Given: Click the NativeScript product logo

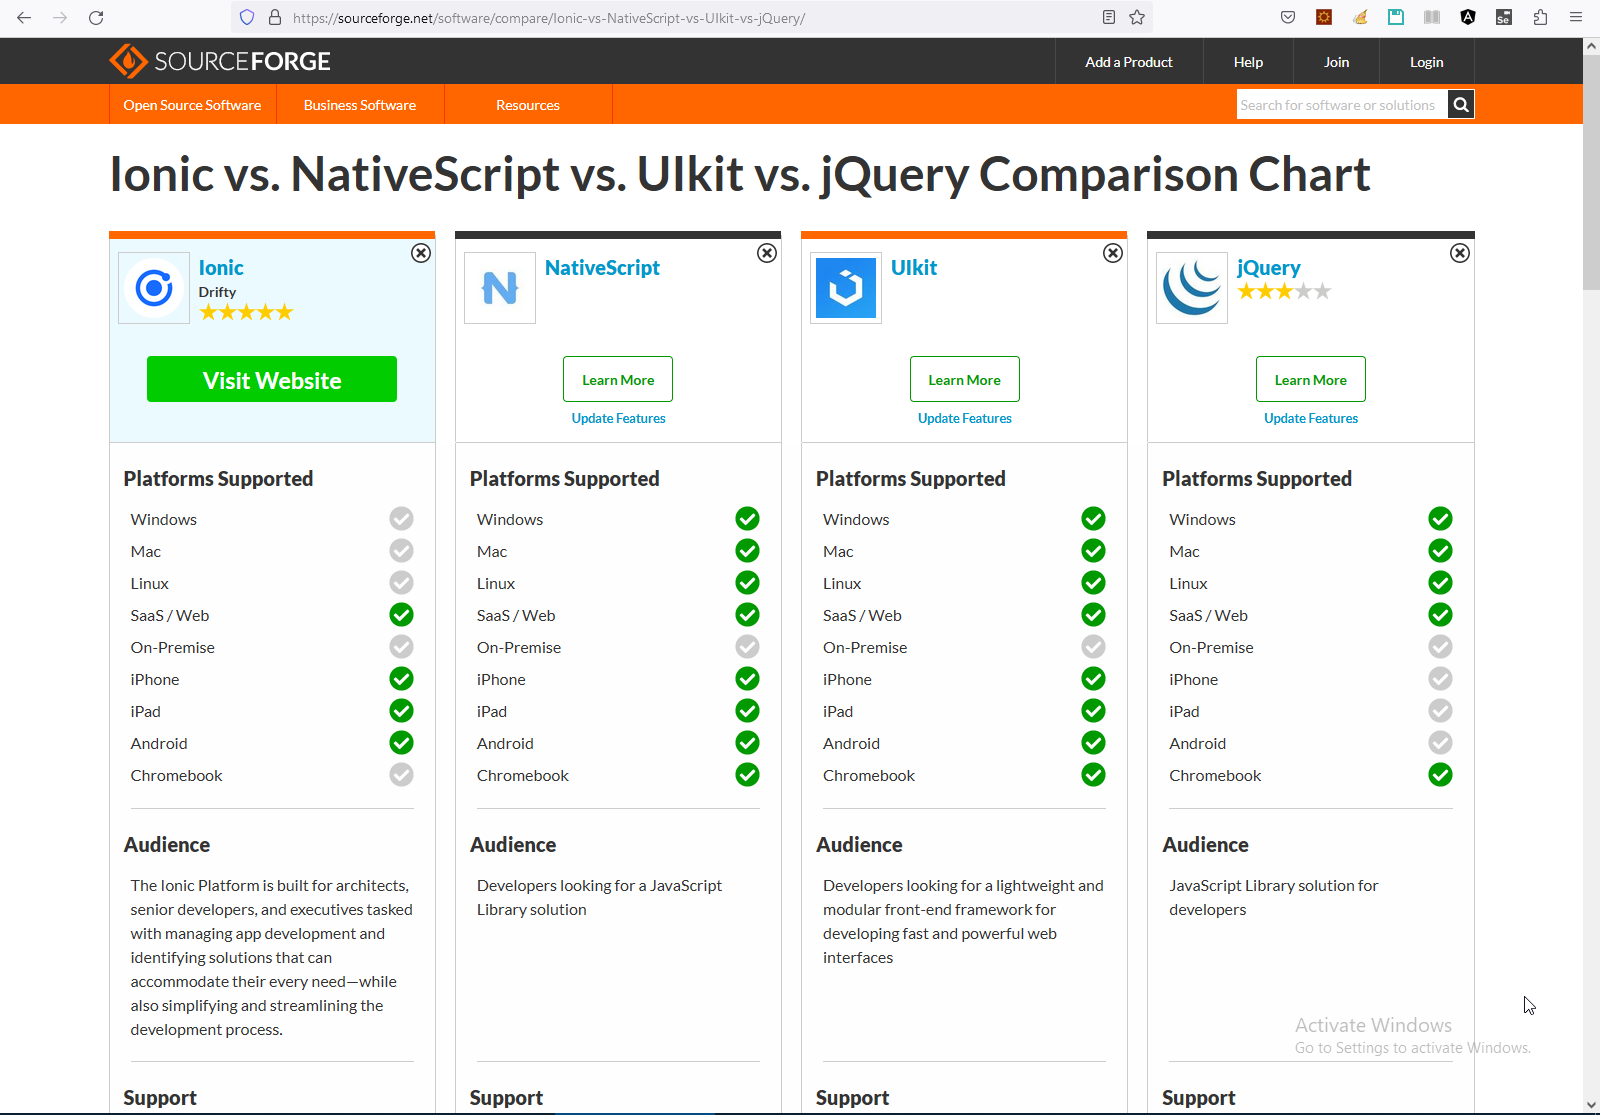Looking at the screenshot, I should (500, 288).
